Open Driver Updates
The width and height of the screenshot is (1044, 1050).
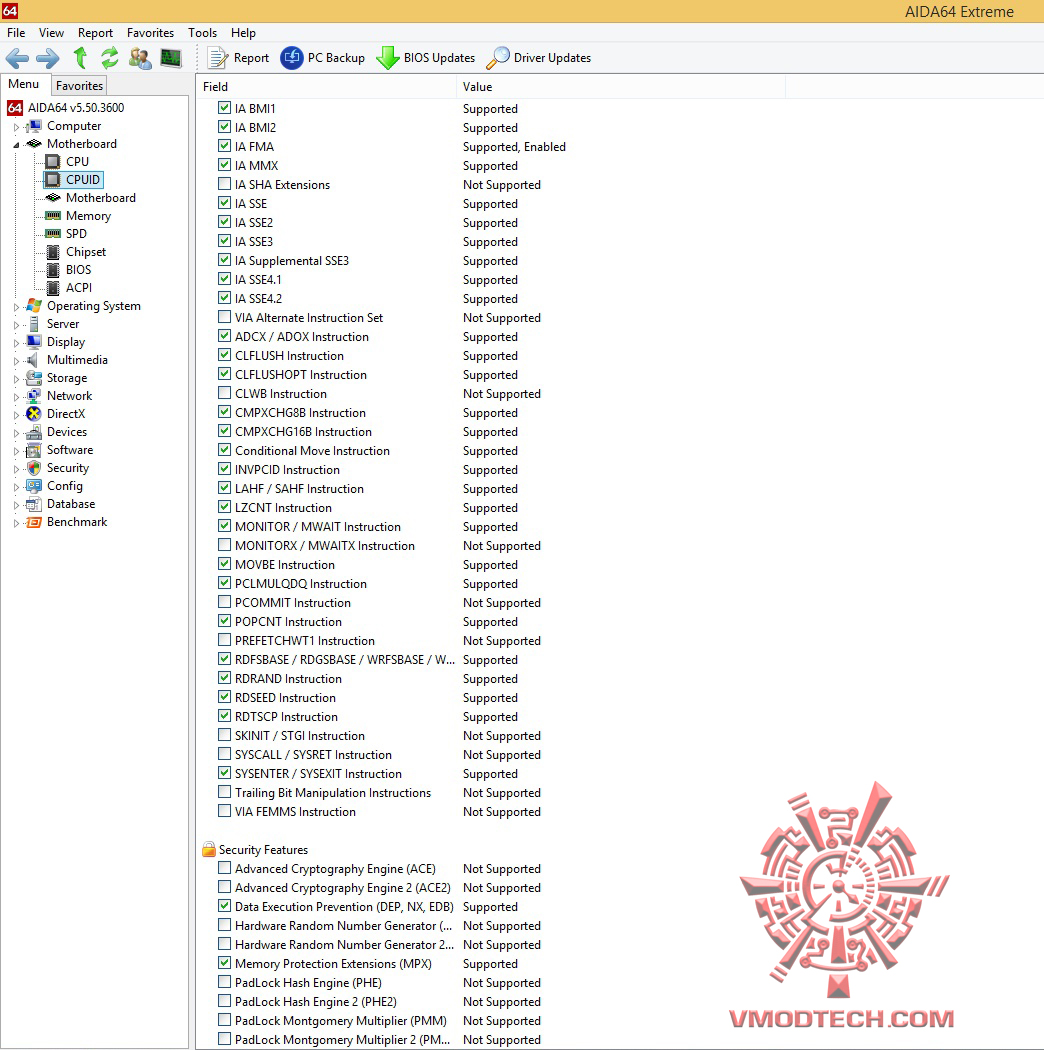[538, 58]
